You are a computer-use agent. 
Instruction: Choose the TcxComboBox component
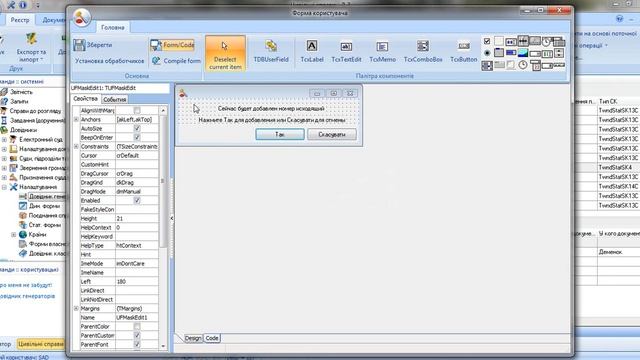tap(423, 52)
